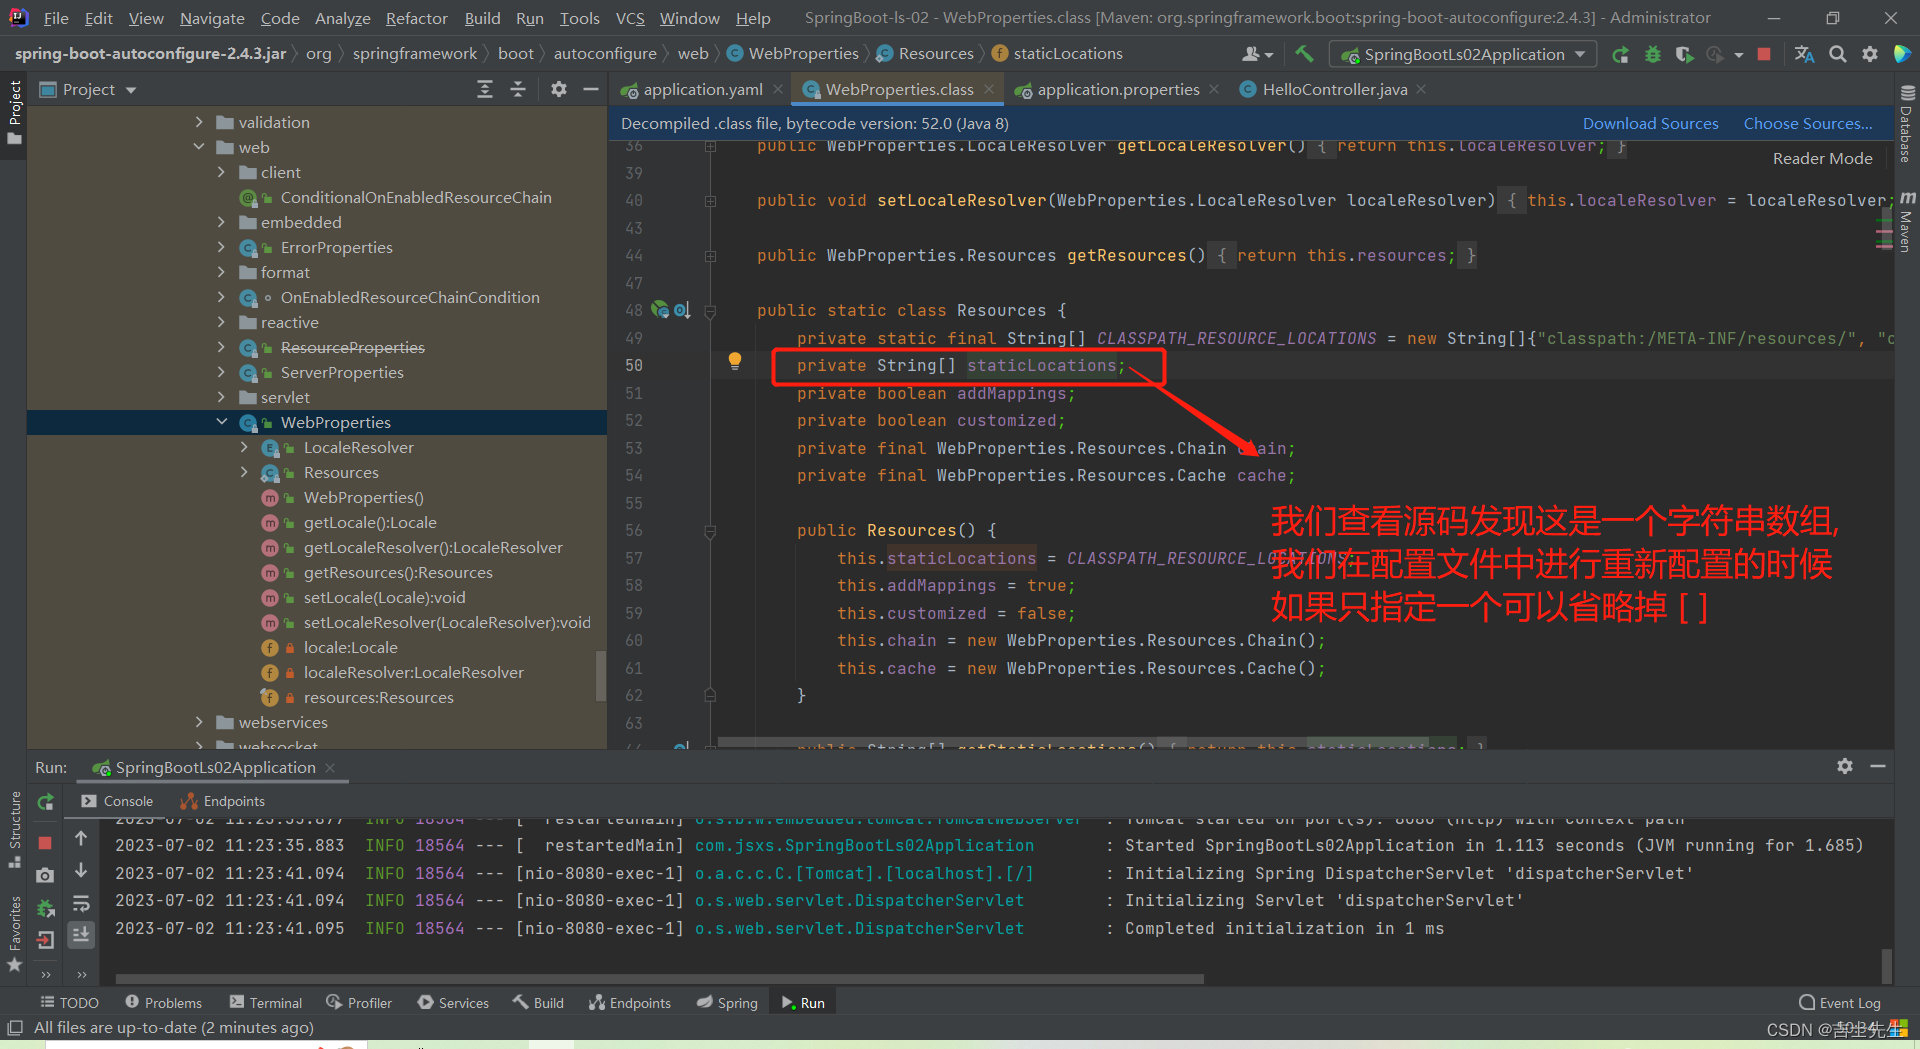Open the Refactor menu
1920x1049 pixels.
(416, 18)
